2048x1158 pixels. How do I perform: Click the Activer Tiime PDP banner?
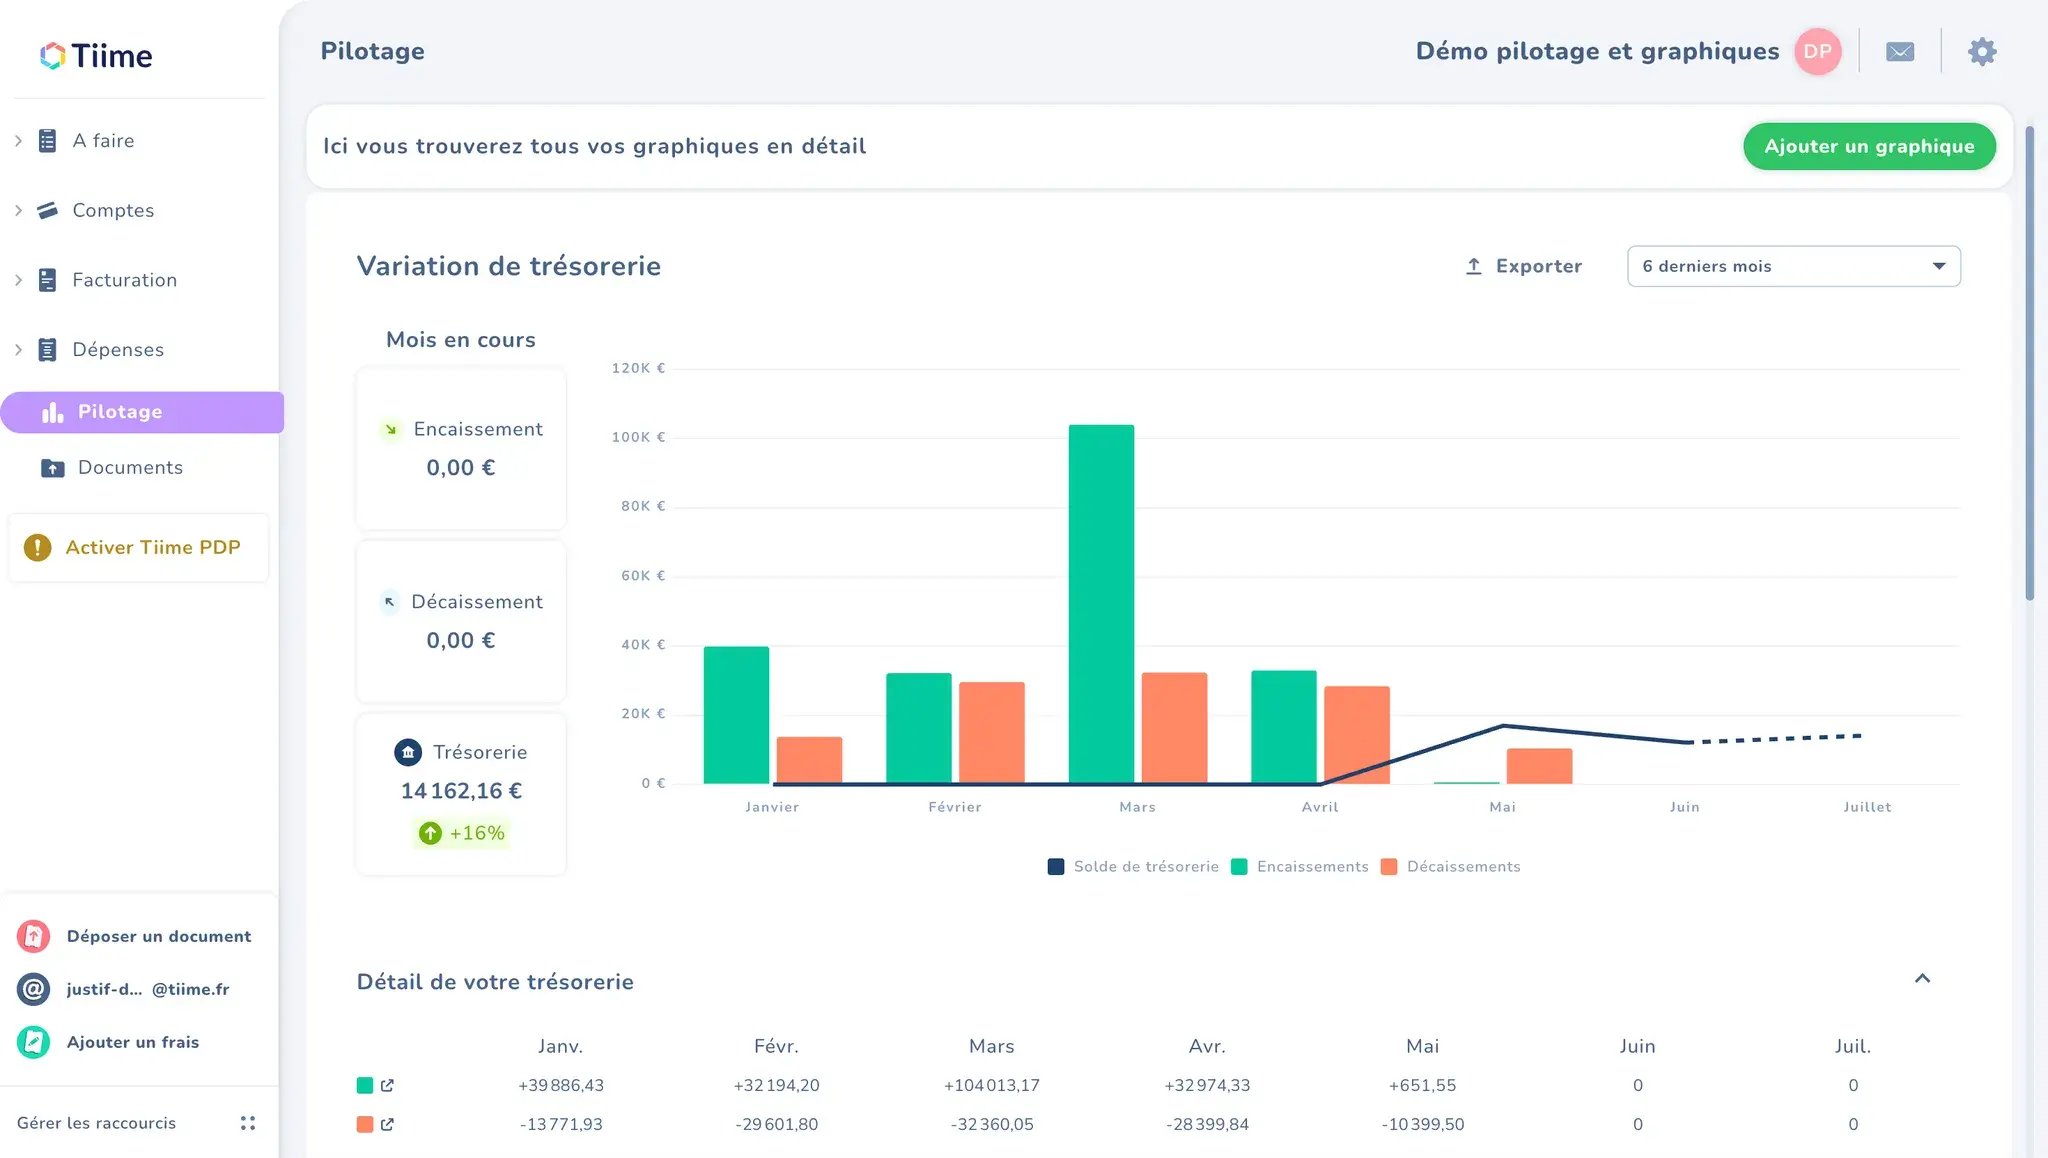138,547
